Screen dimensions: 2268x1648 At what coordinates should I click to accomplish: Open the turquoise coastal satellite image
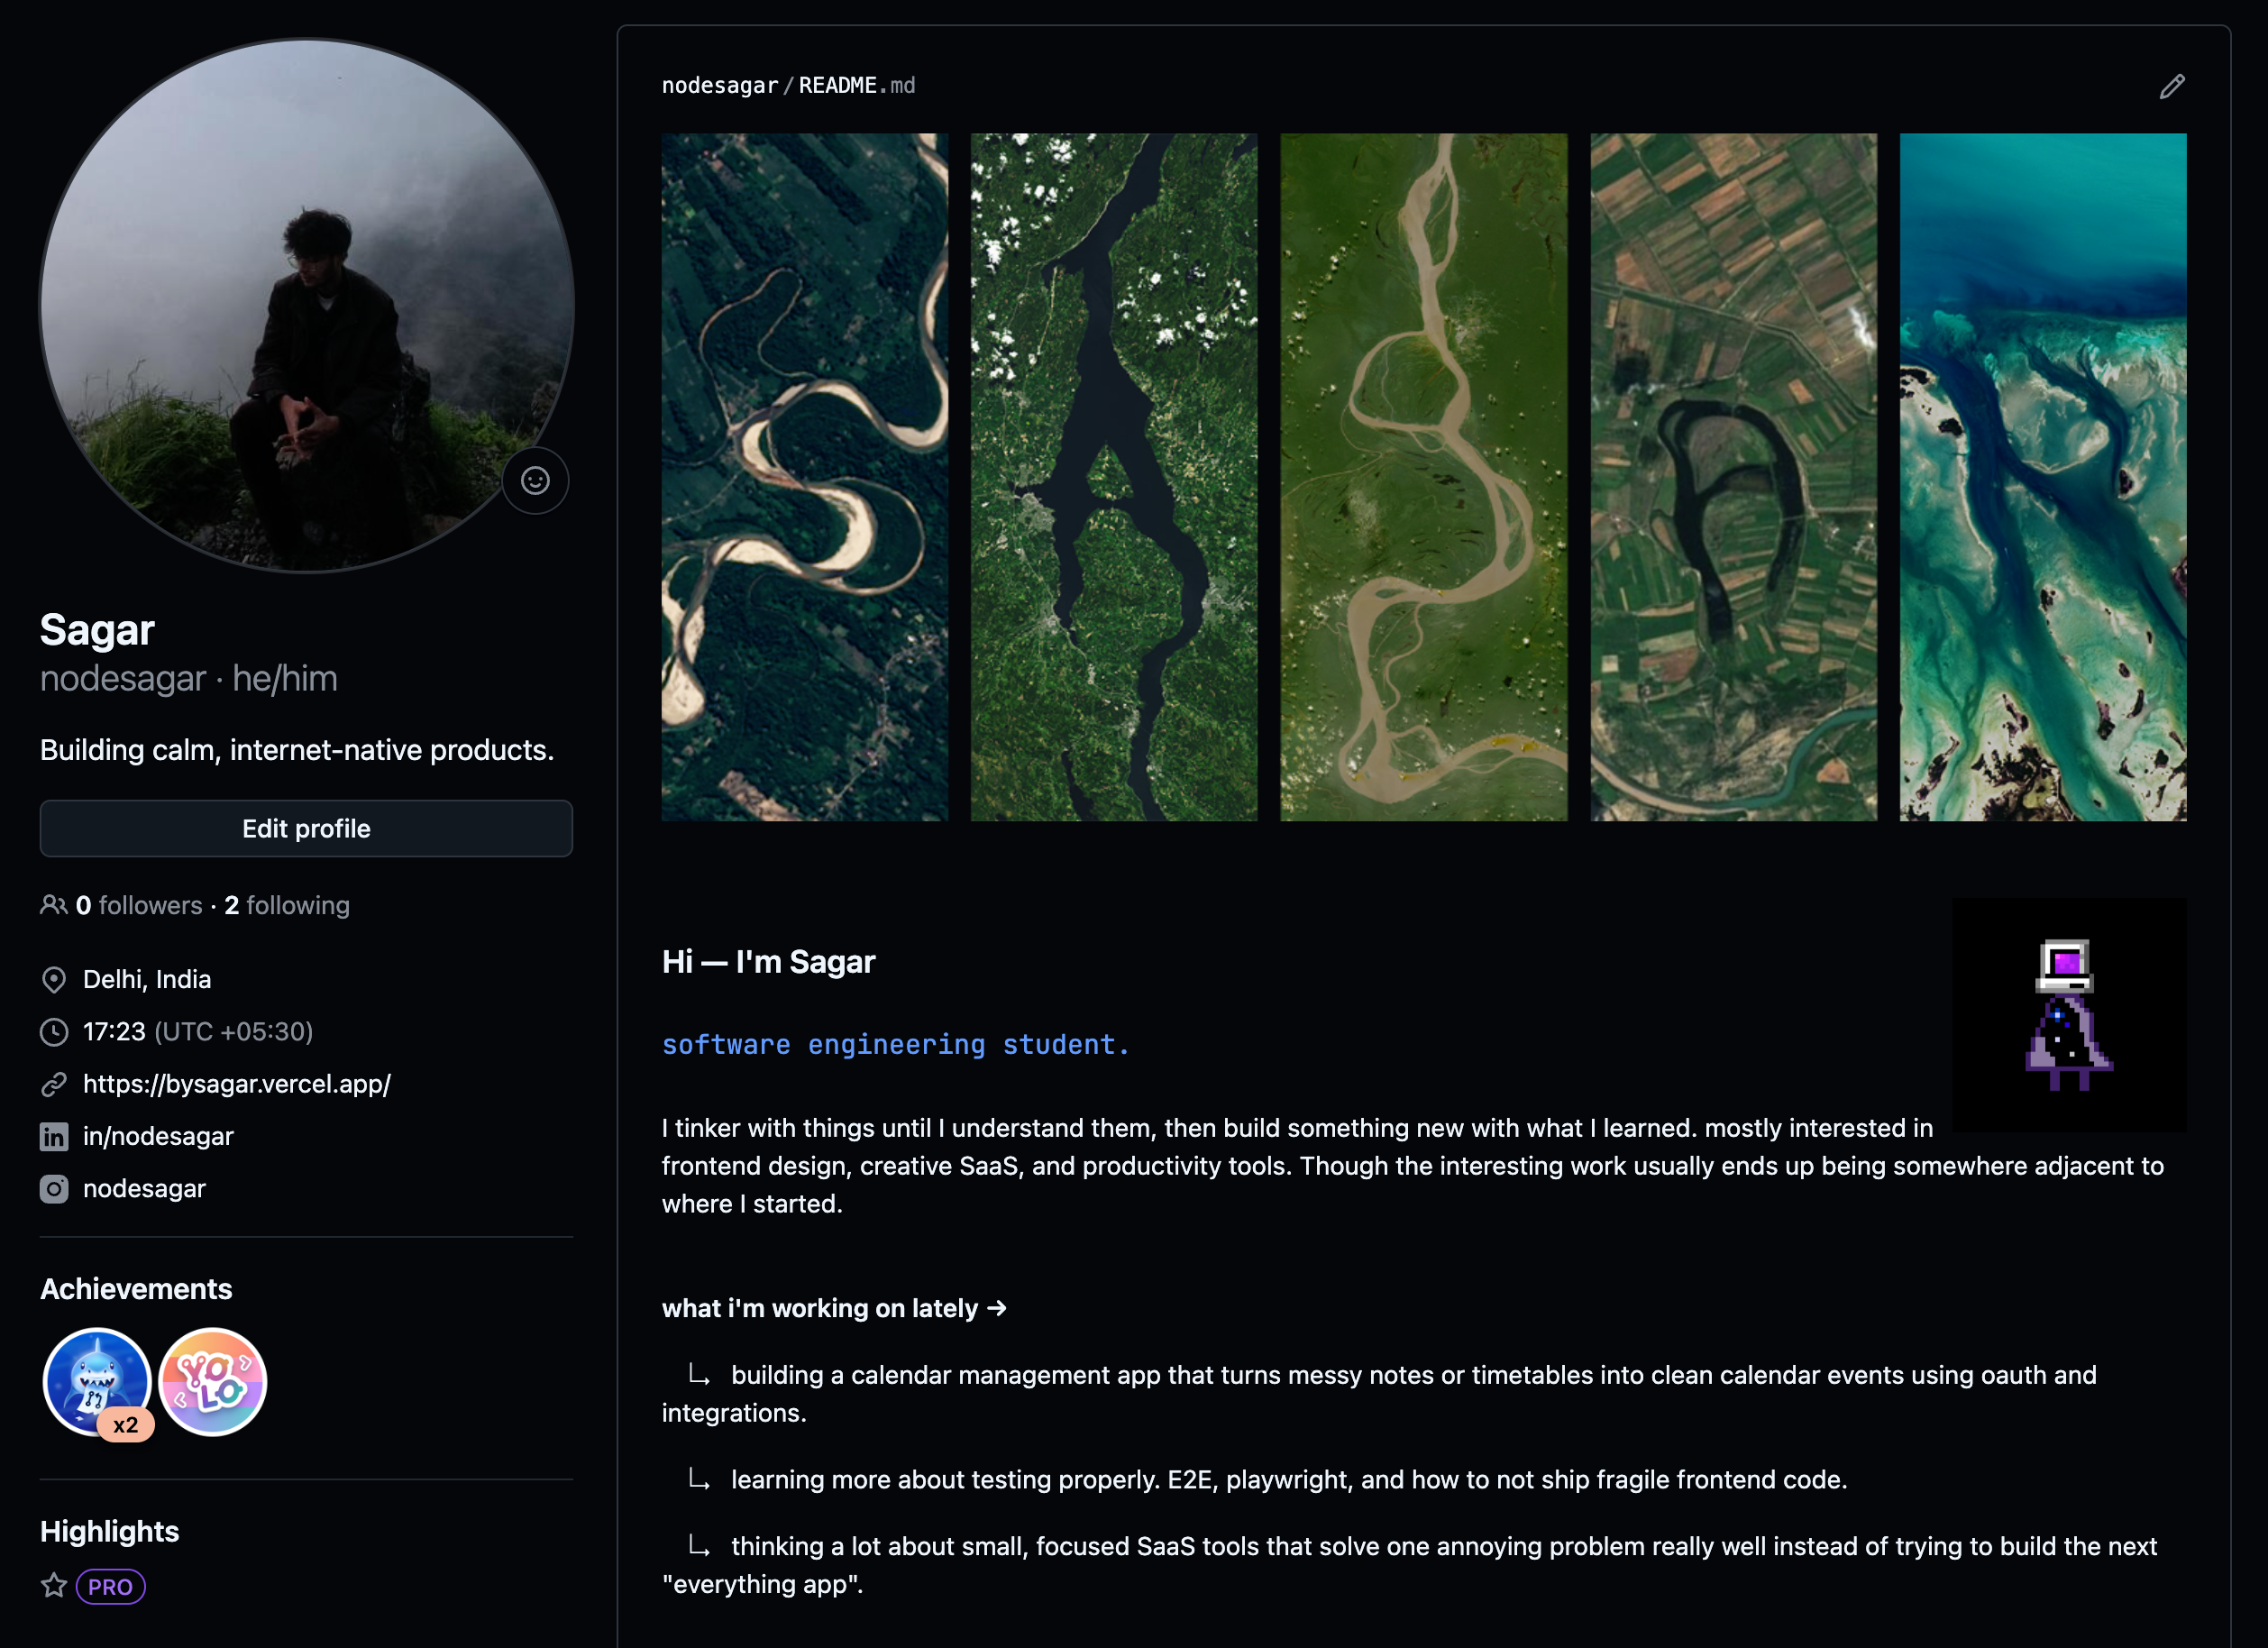pyautogui.click(x=2043, y=477)
